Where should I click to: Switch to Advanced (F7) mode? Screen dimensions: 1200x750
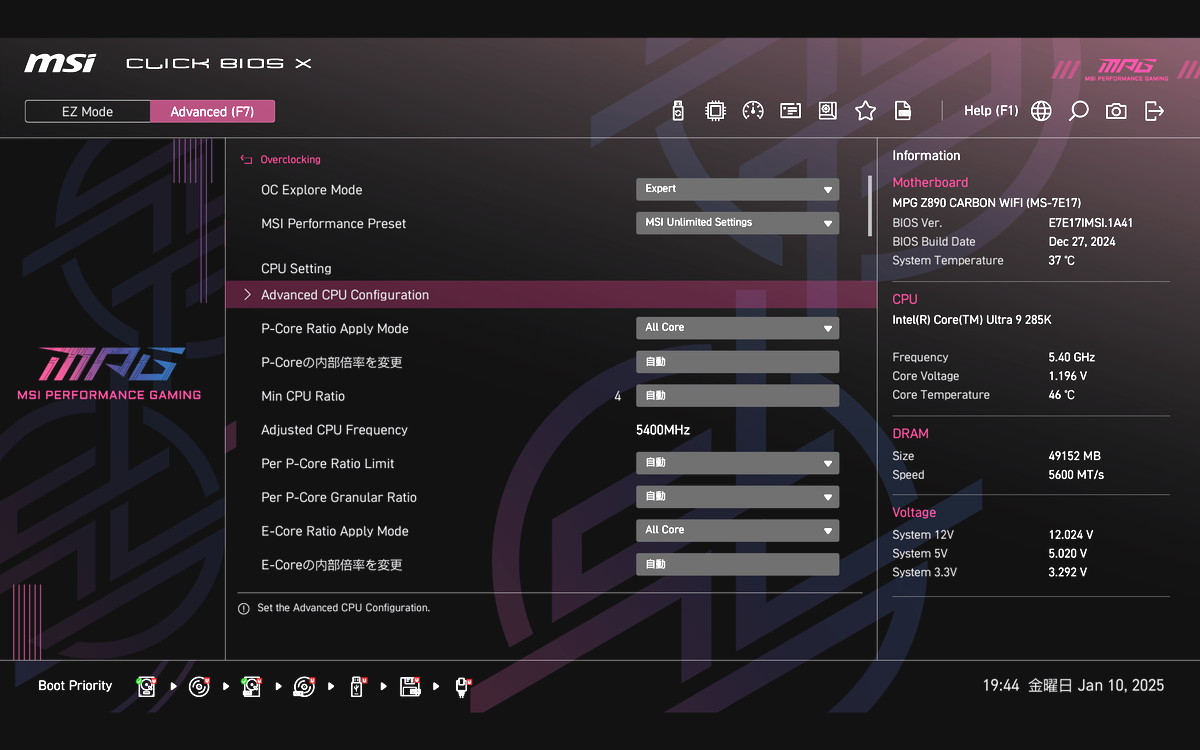[212, 112]
